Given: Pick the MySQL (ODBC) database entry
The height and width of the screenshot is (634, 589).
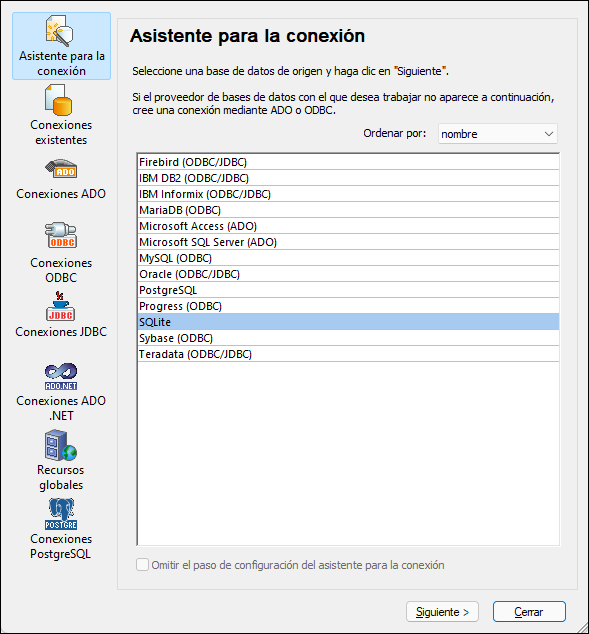Looking at the screenshot, I should [x=348, y=258].
